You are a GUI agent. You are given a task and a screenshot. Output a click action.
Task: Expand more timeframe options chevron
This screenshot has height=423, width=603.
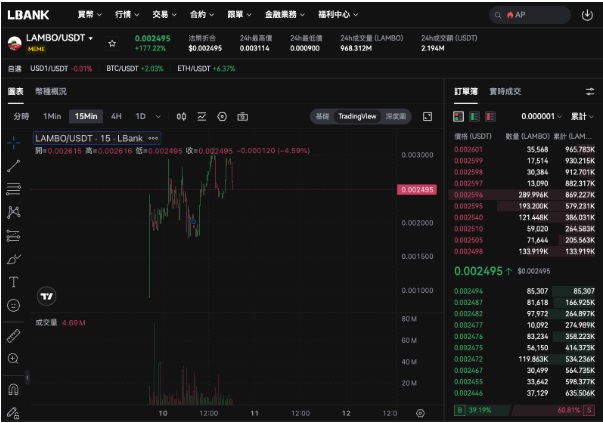coord(158,117)
